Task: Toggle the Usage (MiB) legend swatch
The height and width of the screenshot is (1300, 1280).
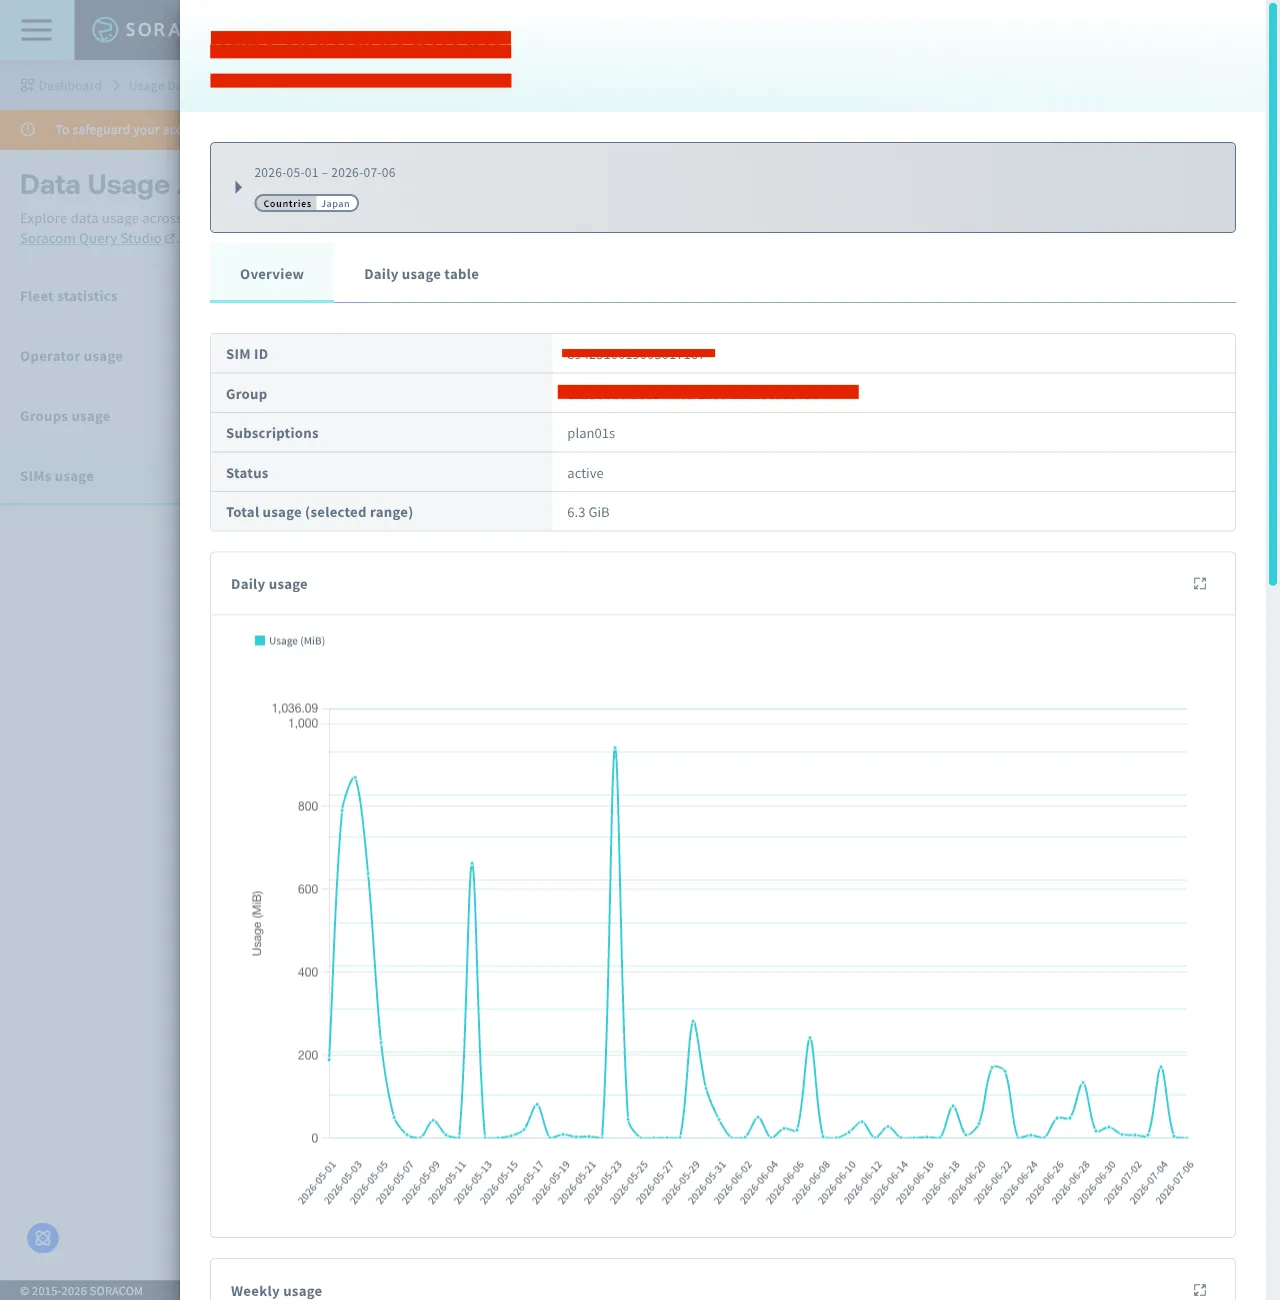Action: click(x=260, y=641)
